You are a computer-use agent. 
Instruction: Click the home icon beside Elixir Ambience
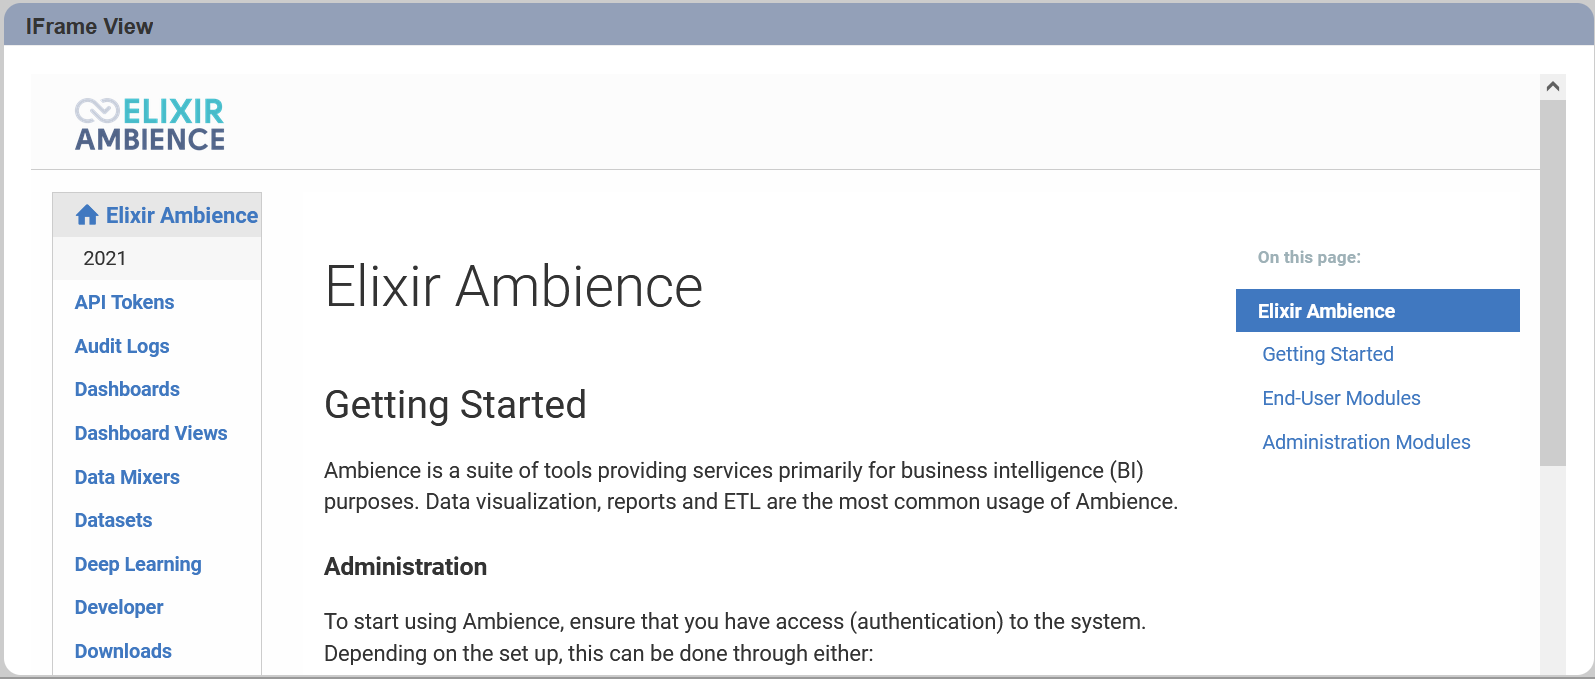click(x=87, y=215)
